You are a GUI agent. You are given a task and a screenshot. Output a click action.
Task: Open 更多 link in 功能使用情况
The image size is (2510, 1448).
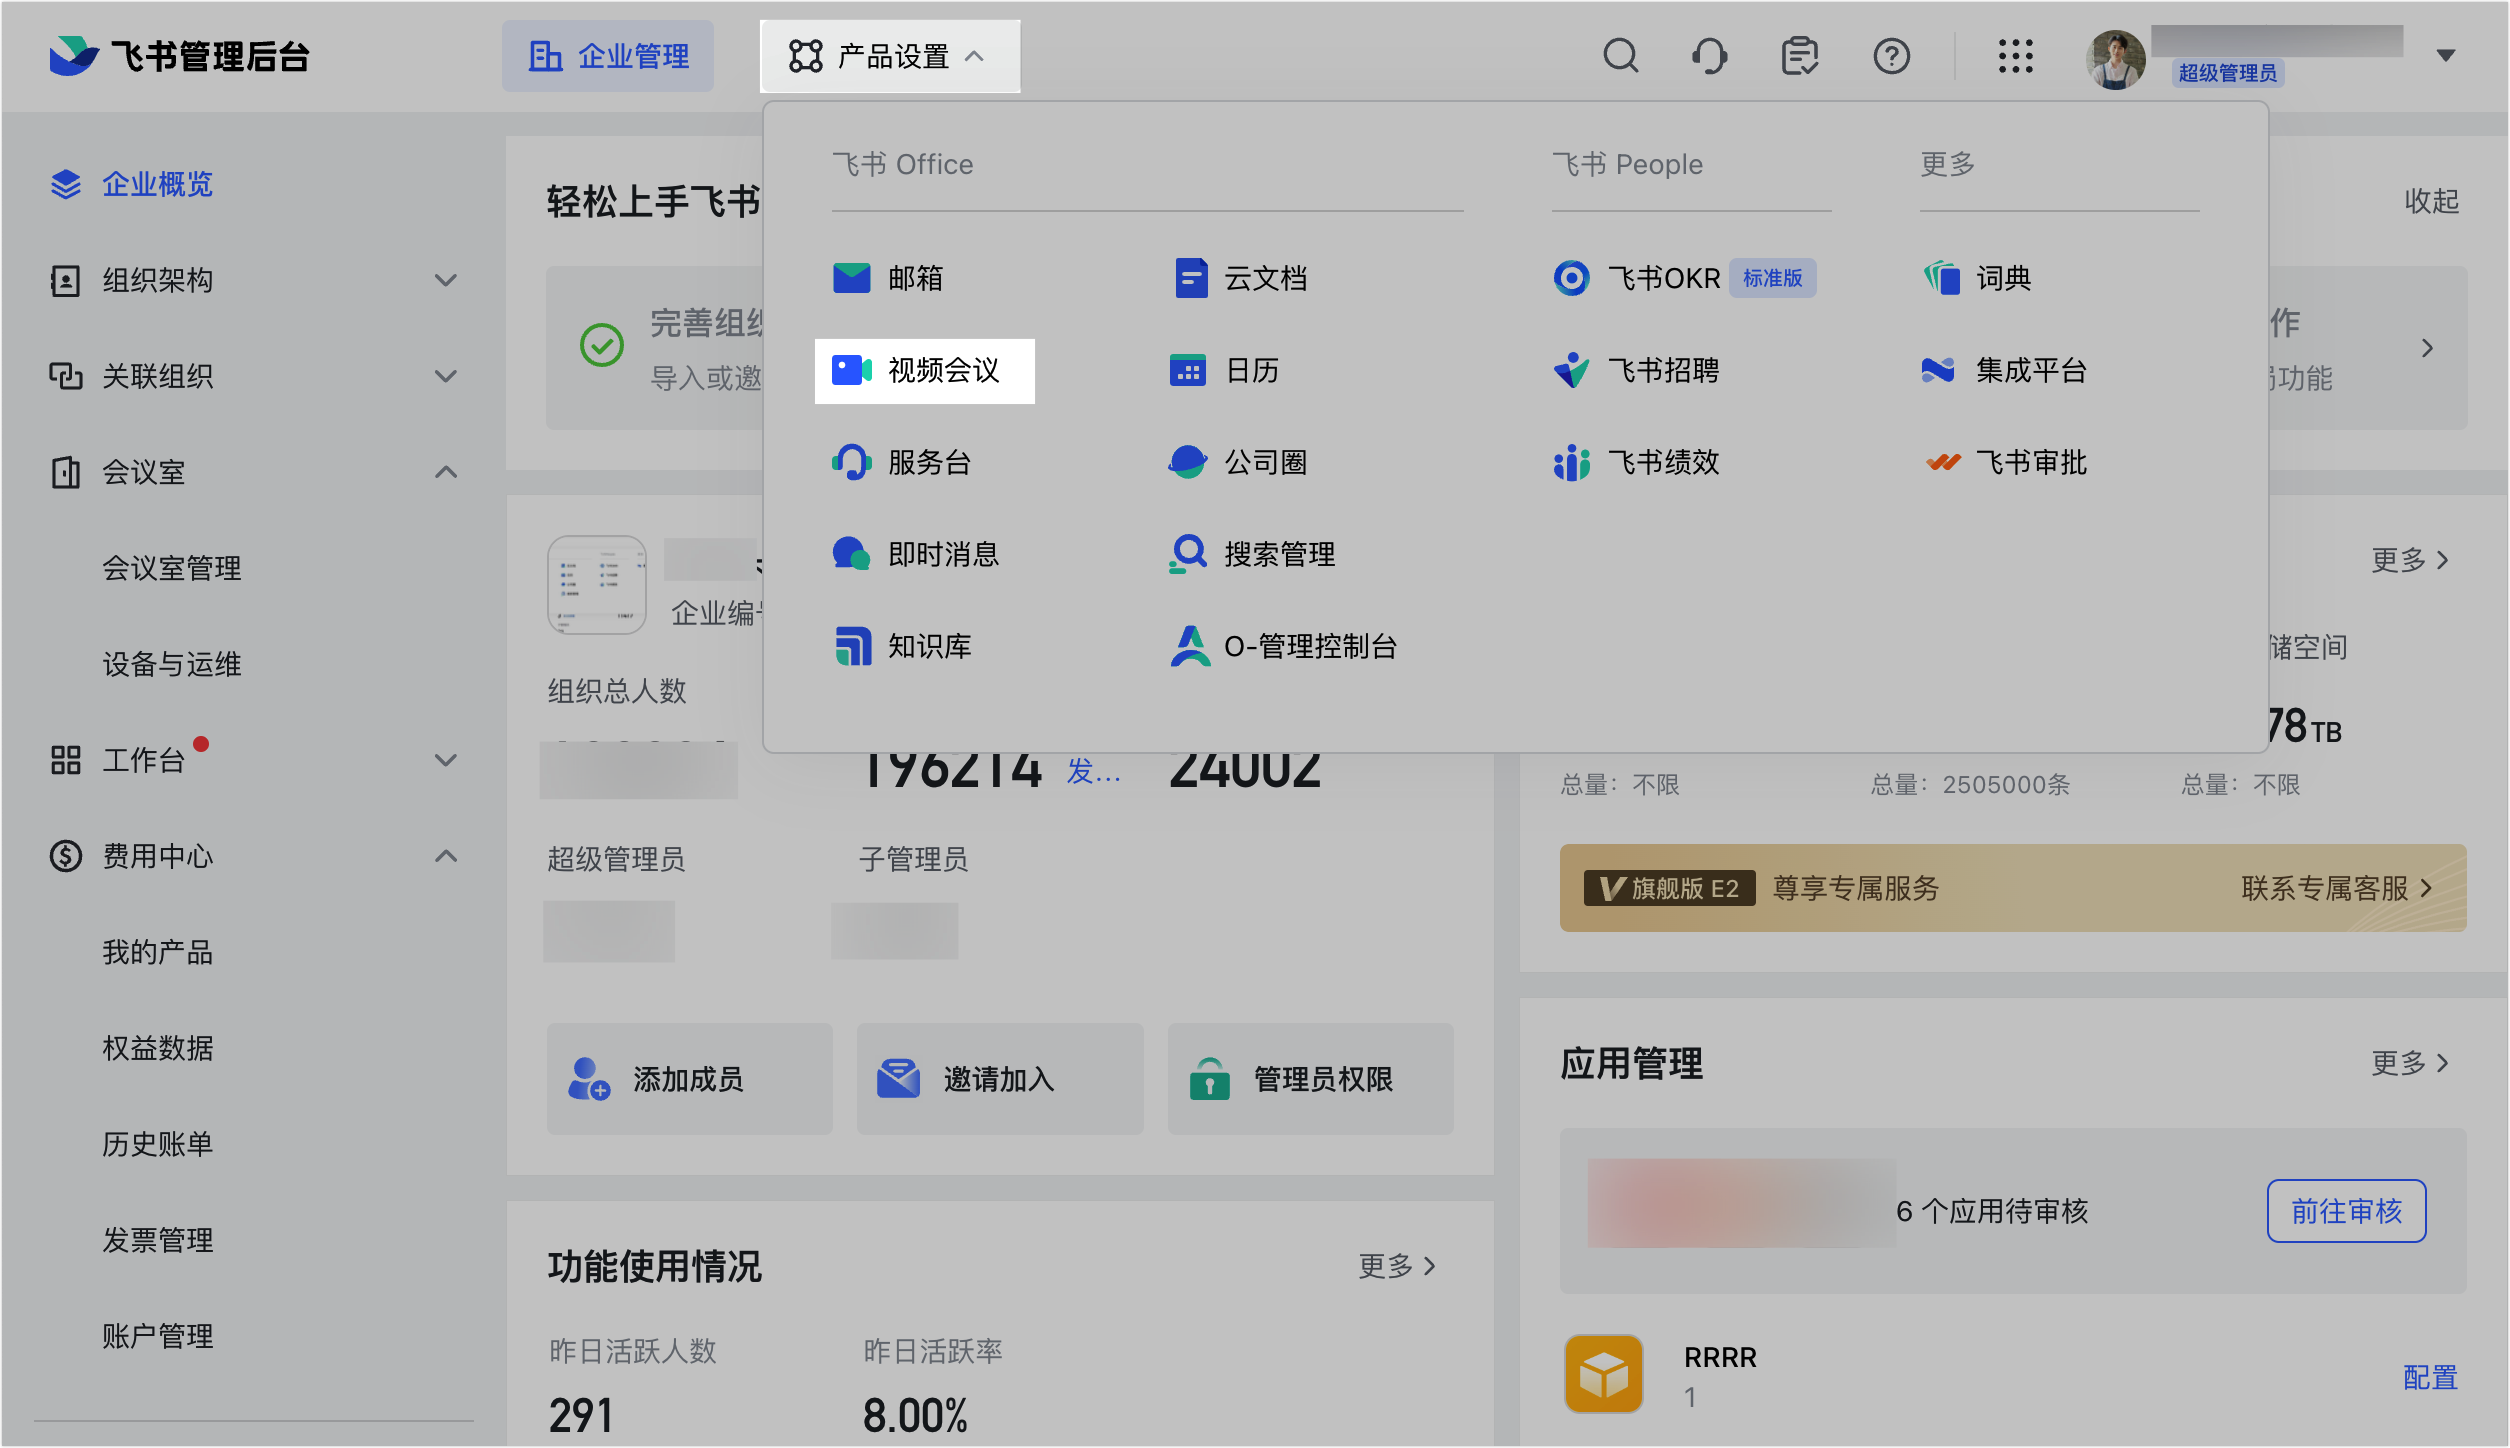[1396, 1266]
